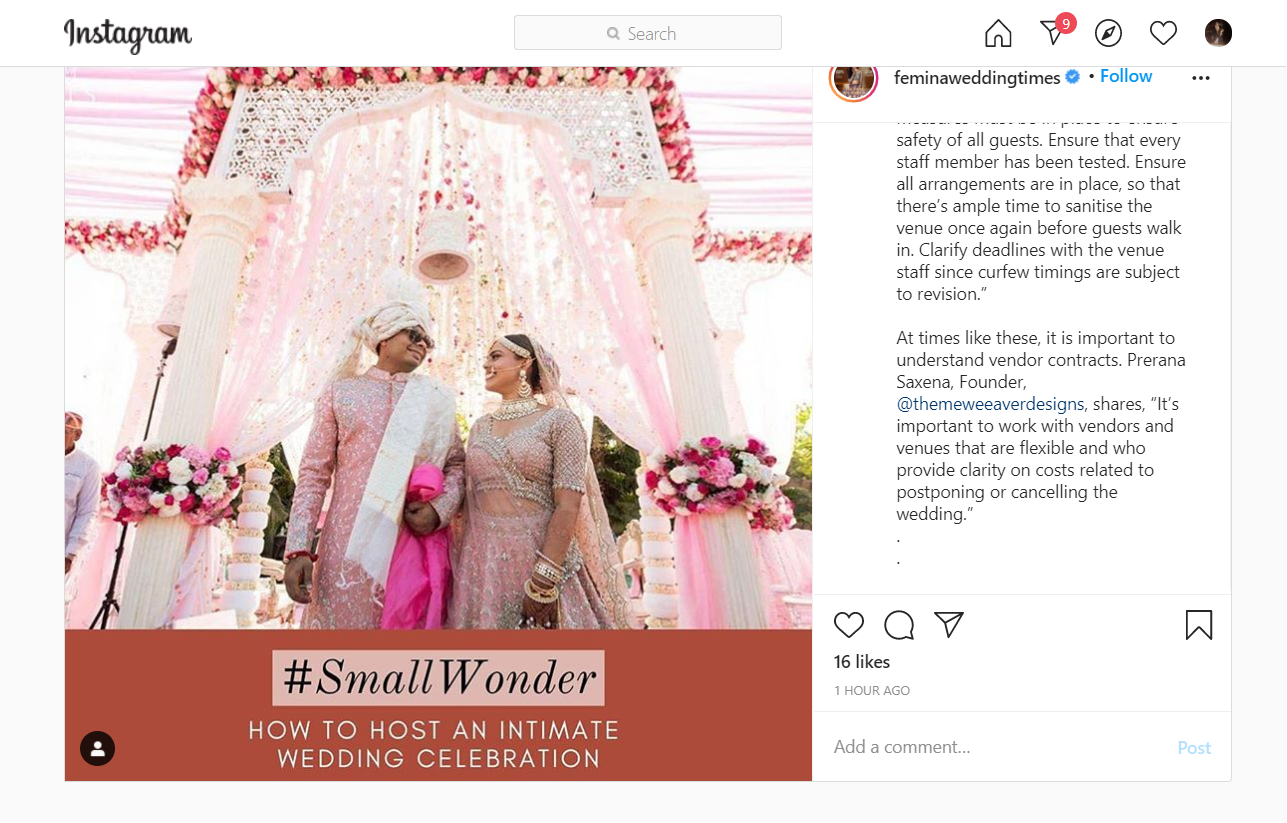This screenshot has height=823, width=1287.
Task: Open feminaweddingtimes username link
Action: (977, 78)
